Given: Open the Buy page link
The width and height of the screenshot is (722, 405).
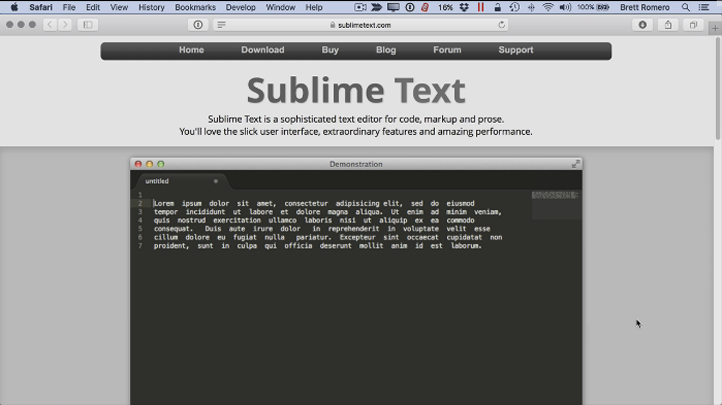Looking at the screenshot, I should click(330, 50).
